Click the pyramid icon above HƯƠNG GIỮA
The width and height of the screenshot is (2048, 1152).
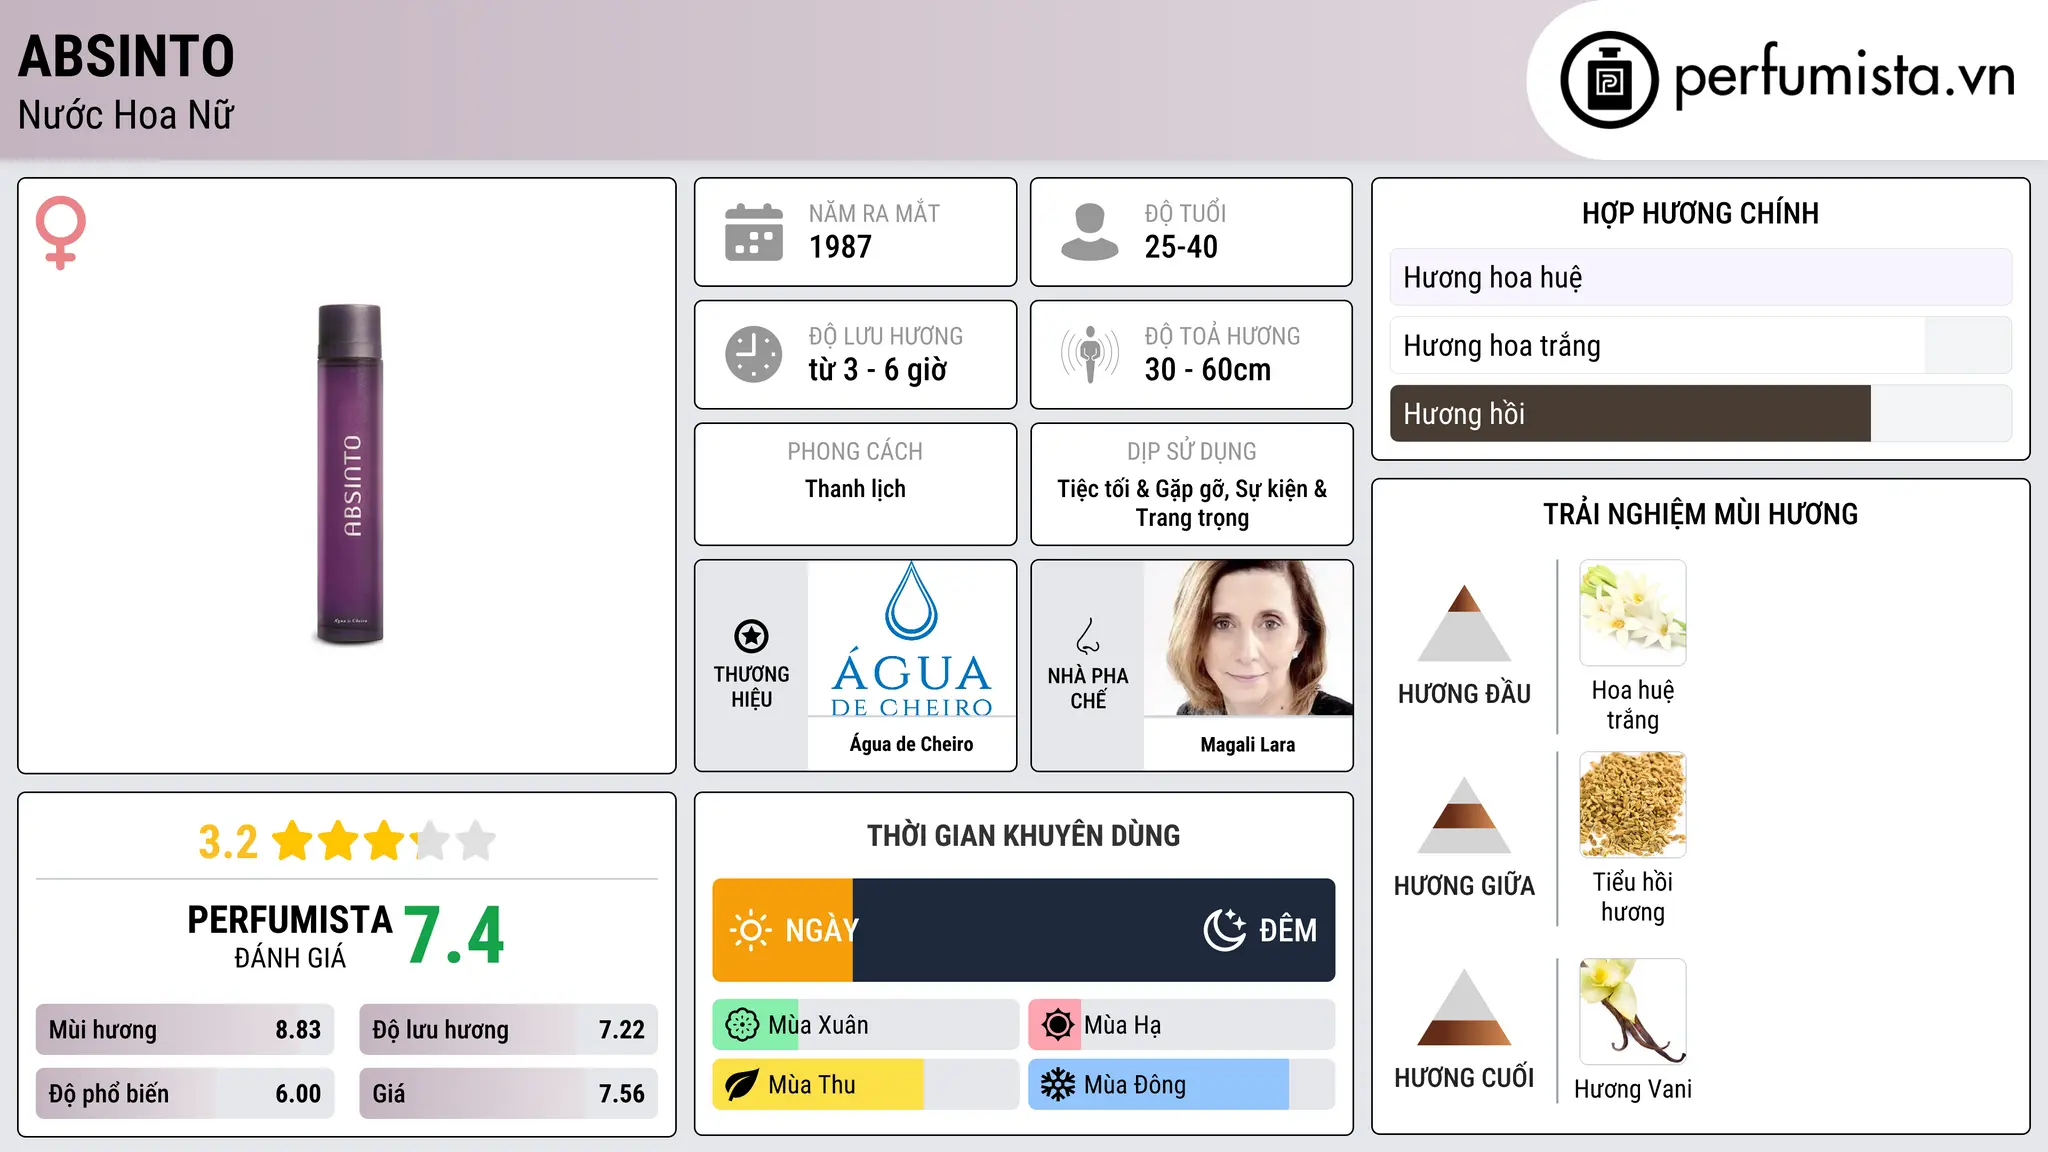[x=1464, y=815]
